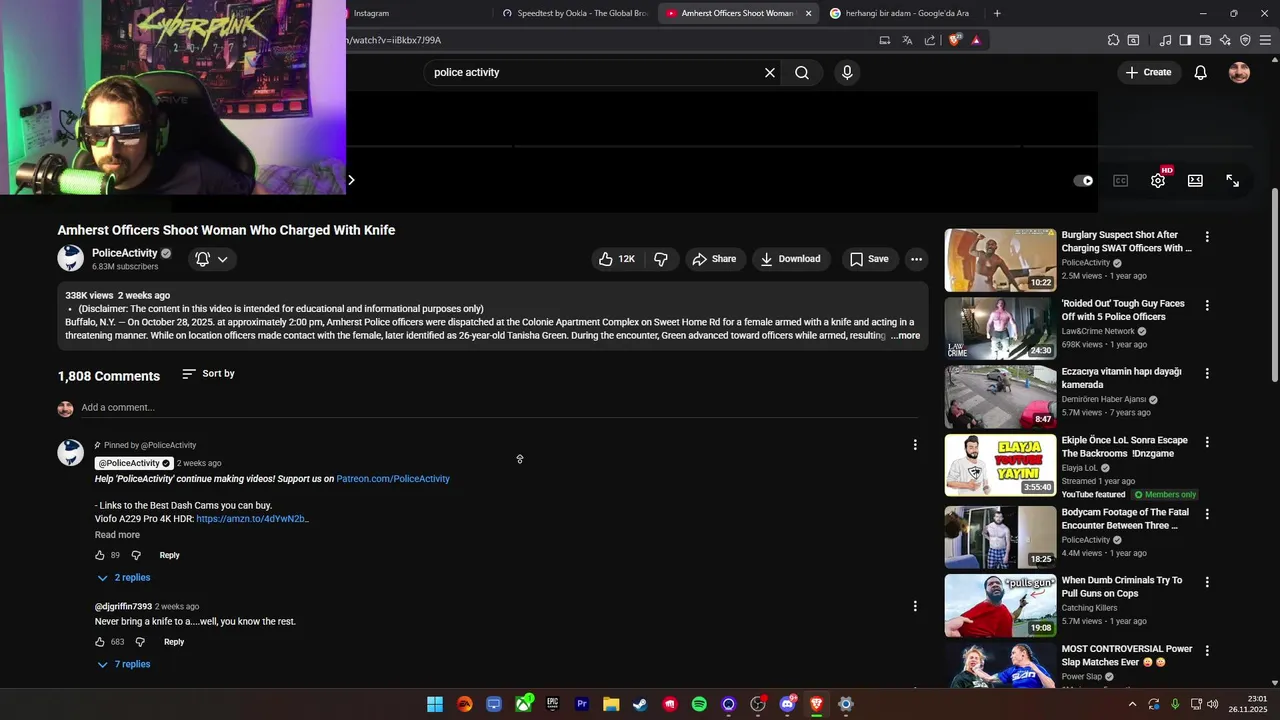Switch to theater mode
Image resolution: width=1280 pixels, height=720 pixels.
click(x=1195, y=181)
